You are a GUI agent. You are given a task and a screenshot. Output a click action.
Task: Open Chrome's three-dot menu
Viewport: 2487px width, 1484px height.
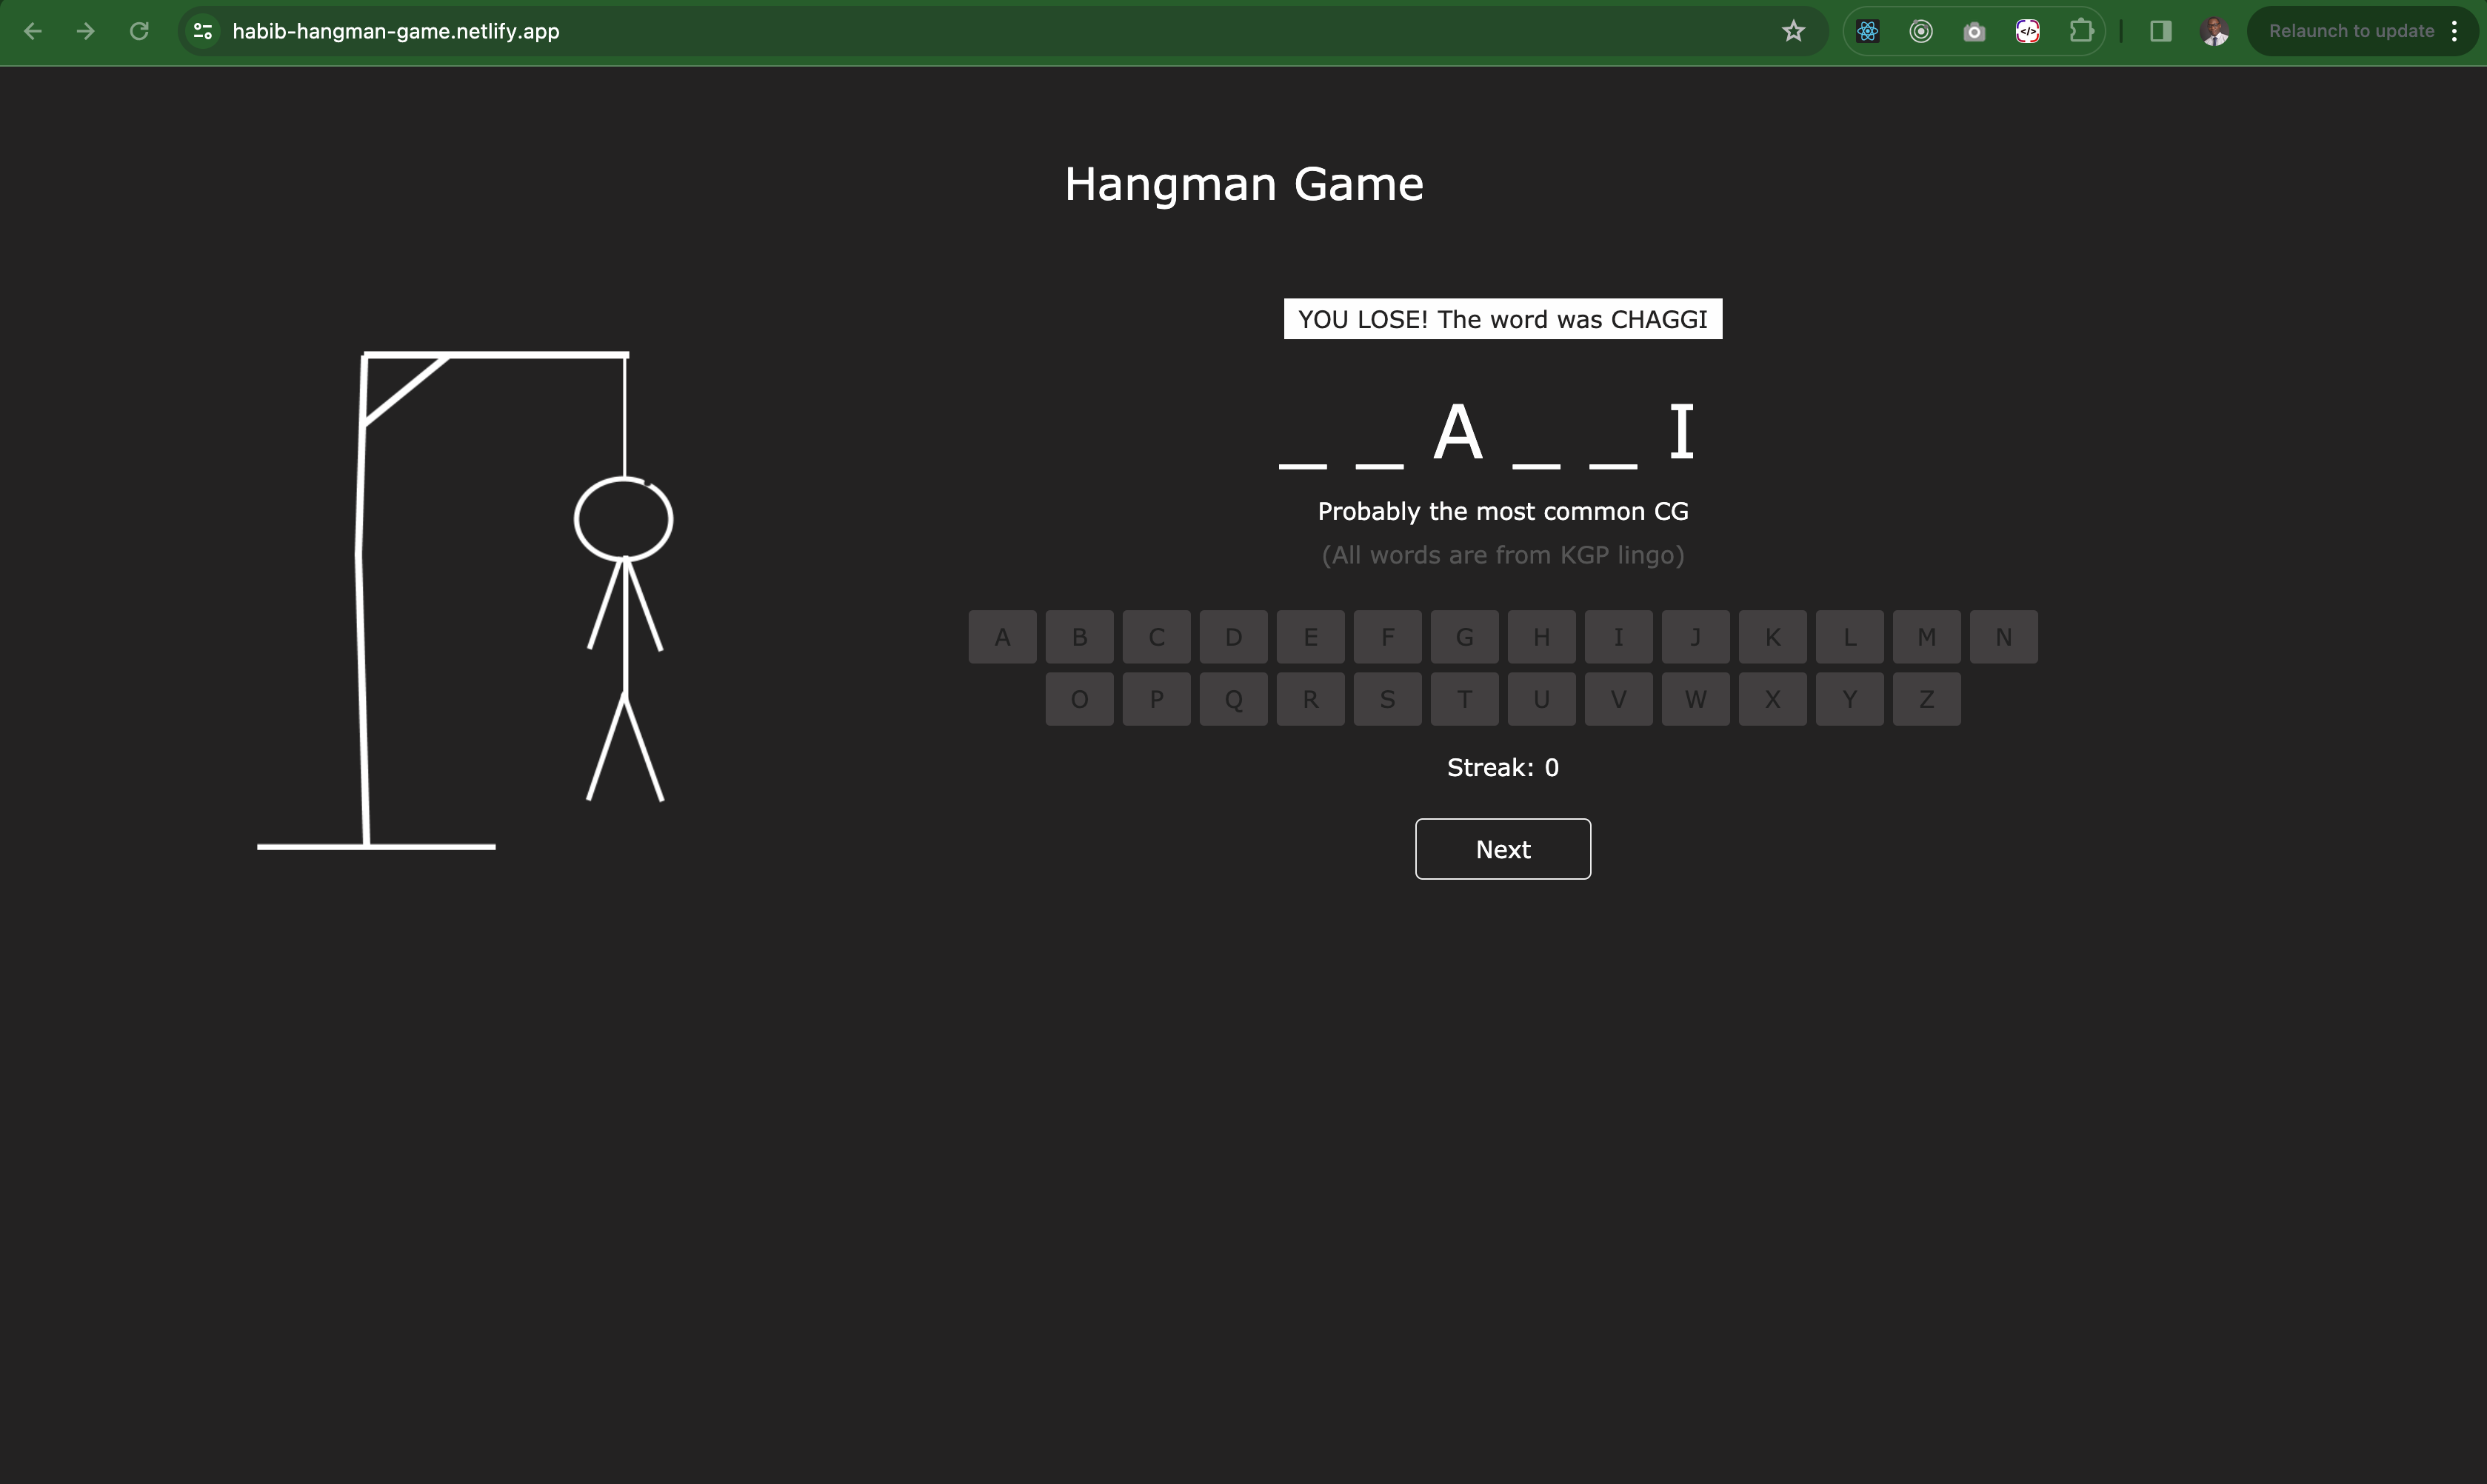coord(2455,31)
